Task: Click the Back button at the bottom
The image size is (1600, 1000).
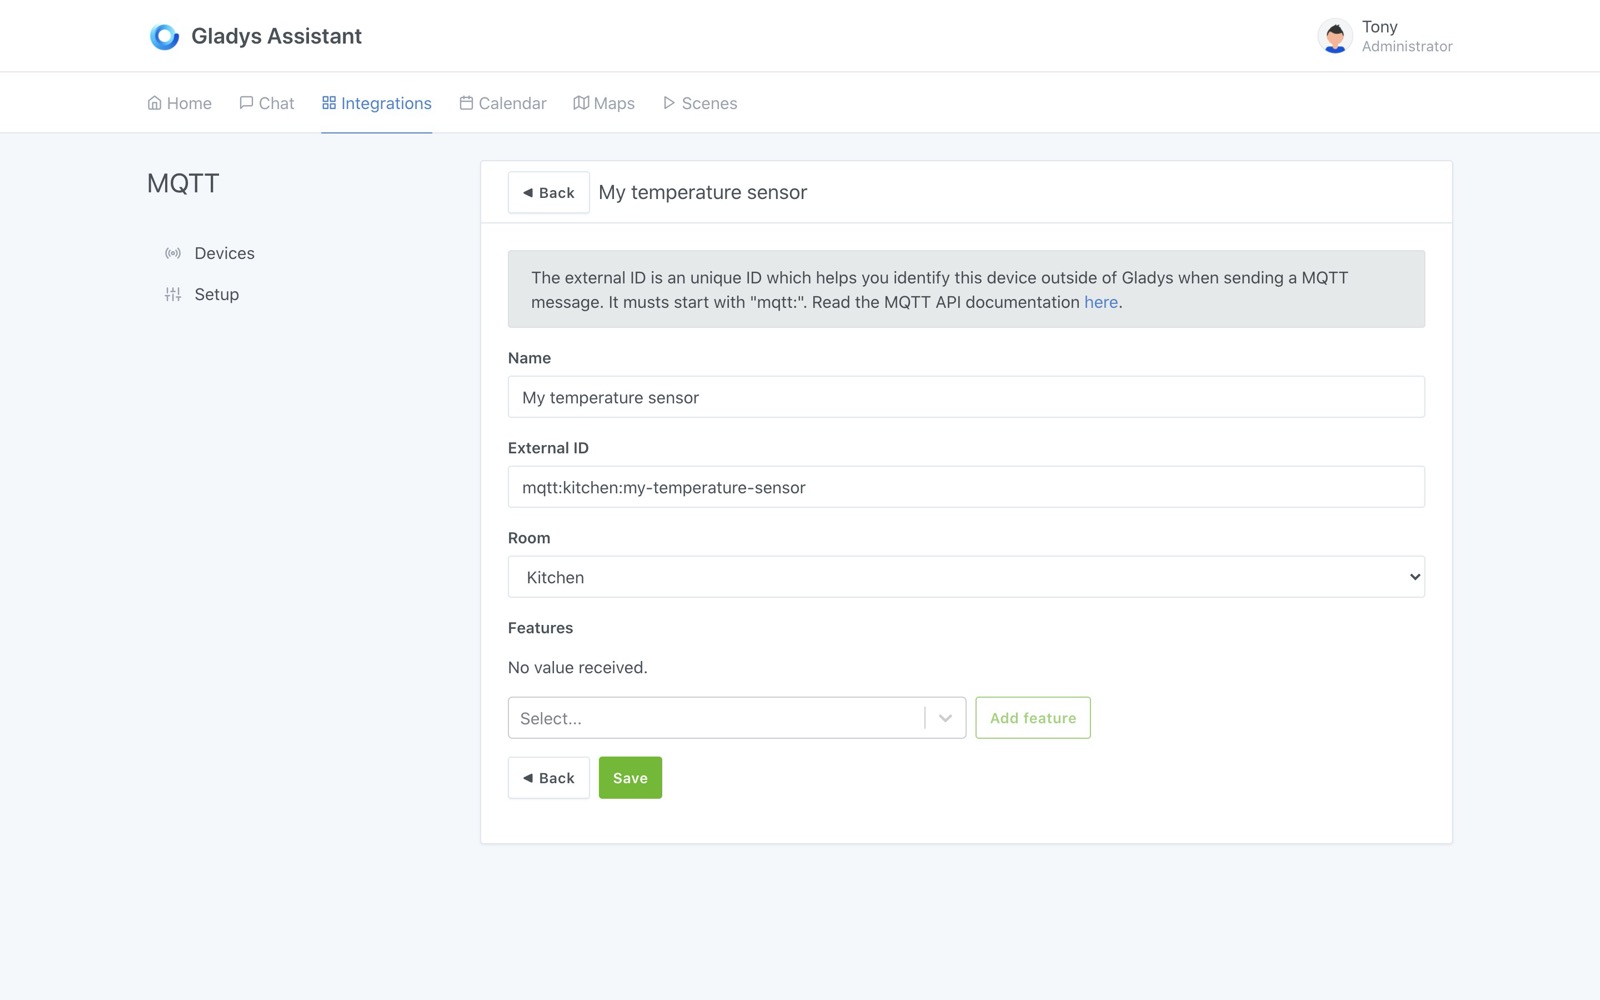Action: click(548, 777)
